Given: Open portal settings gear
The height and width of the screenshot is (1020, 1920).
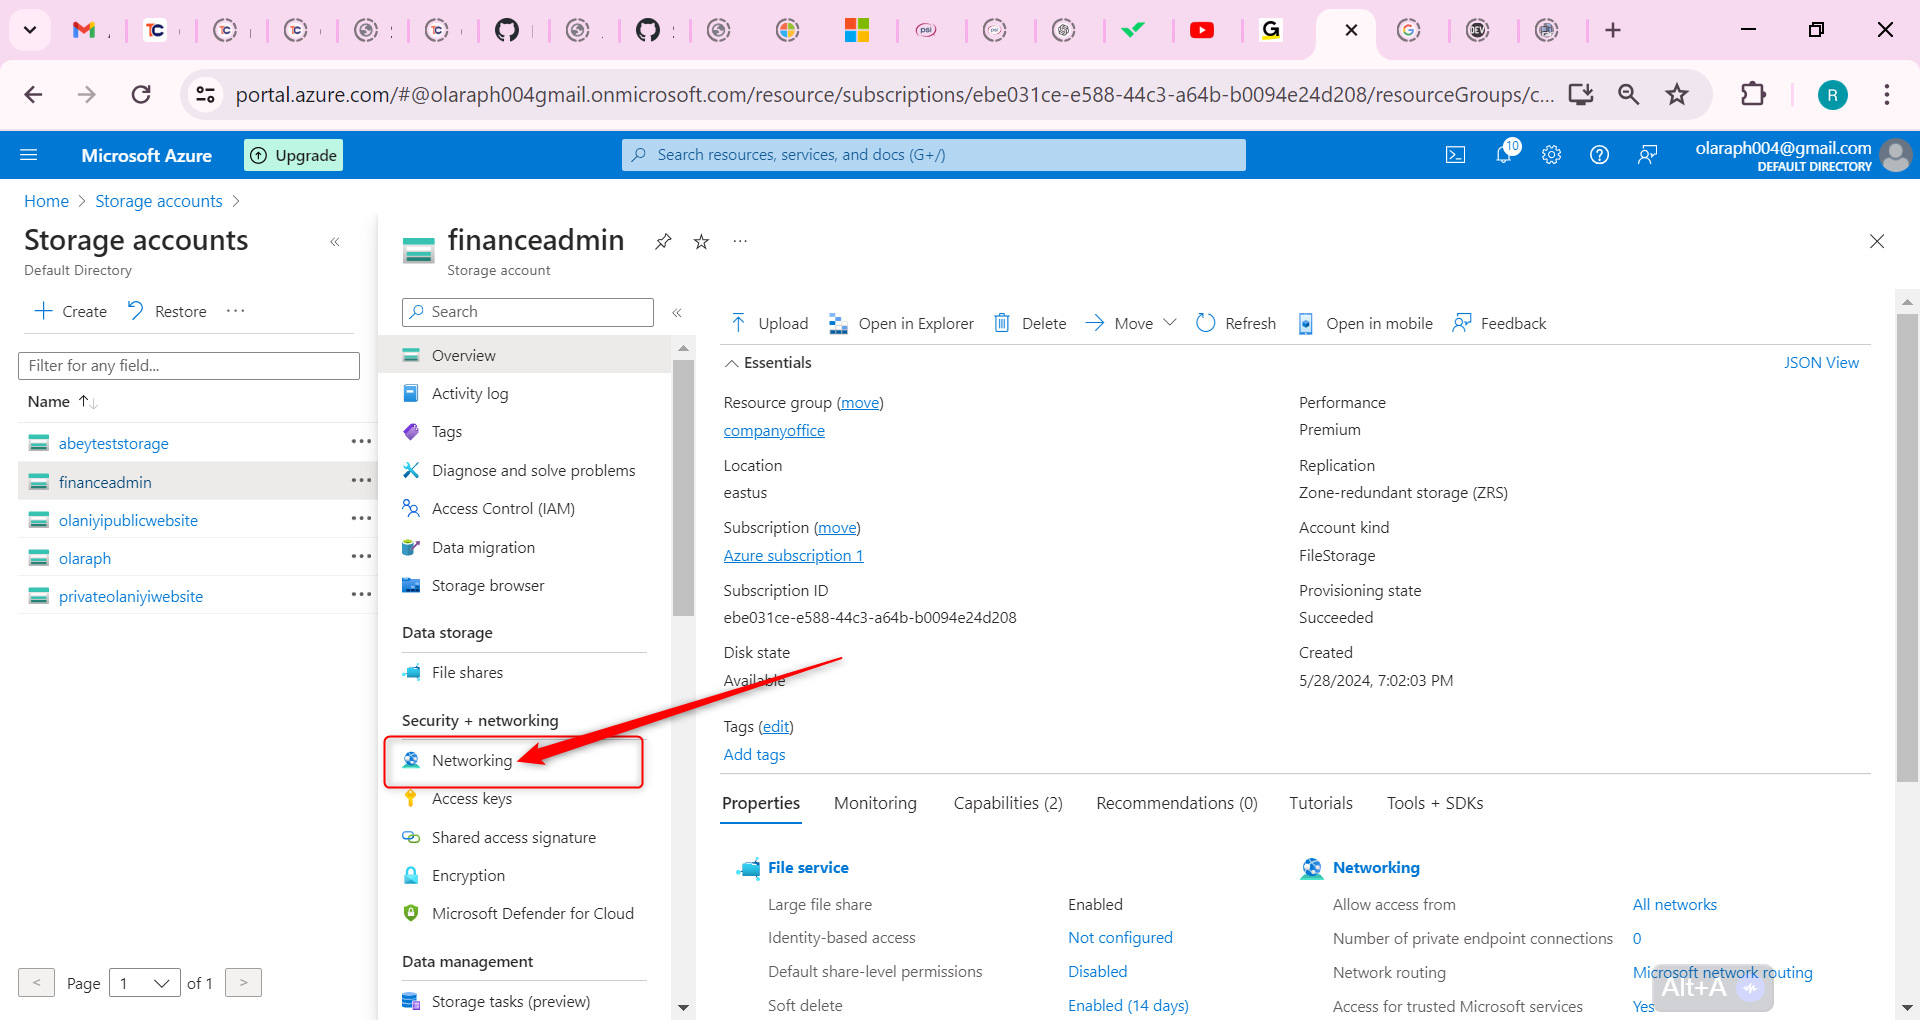Looking at the screenshot, I should pos(1551,155).
